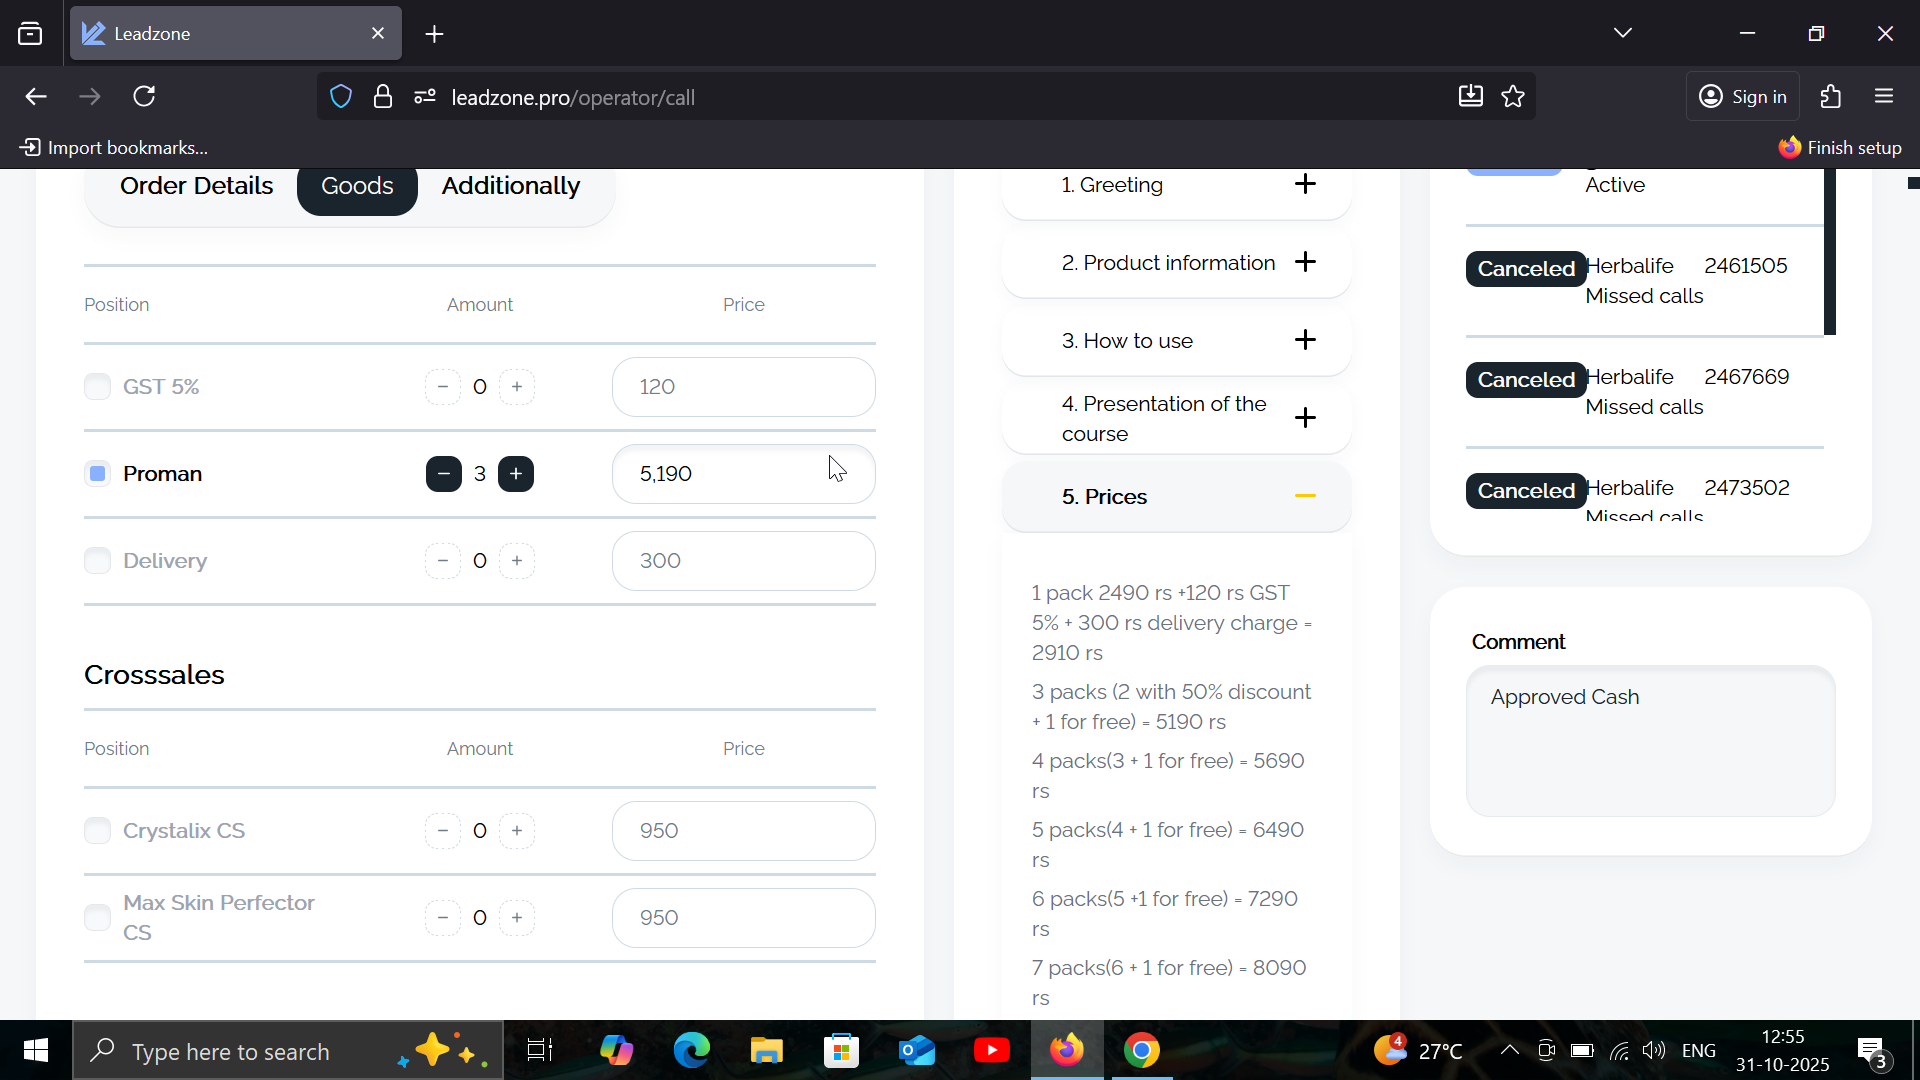The image size is (1920, 1080).
Task: Open YouTube from the taskbar
Action: pos(991,1051)
